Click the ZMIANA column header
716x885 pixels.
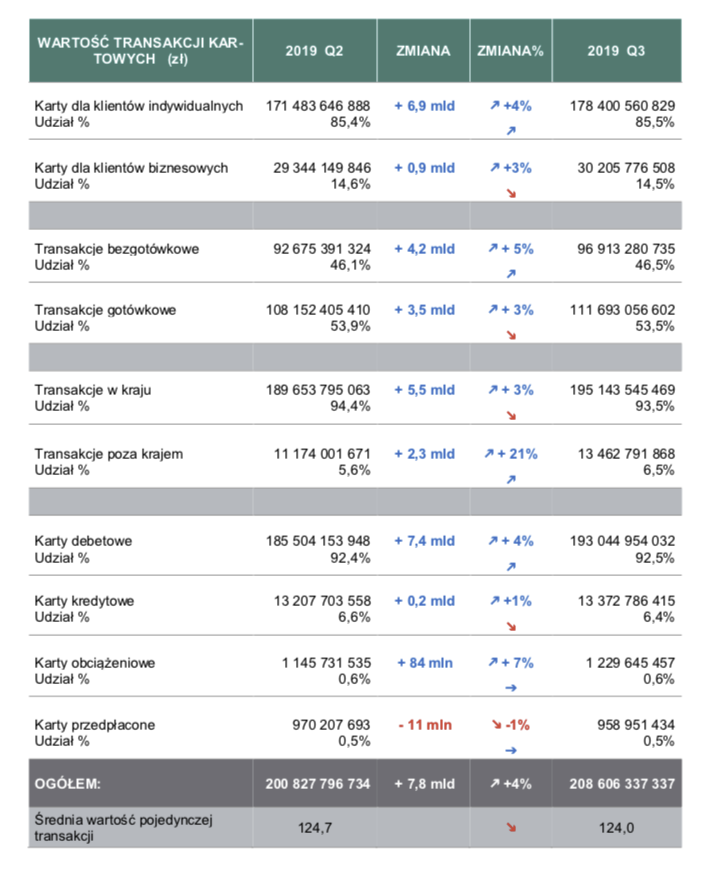[423, 51]
